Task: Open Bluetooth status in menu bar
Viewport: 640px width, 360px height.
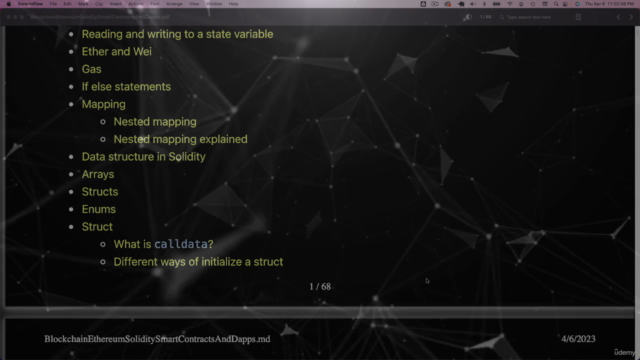Action: pos(484,4)
